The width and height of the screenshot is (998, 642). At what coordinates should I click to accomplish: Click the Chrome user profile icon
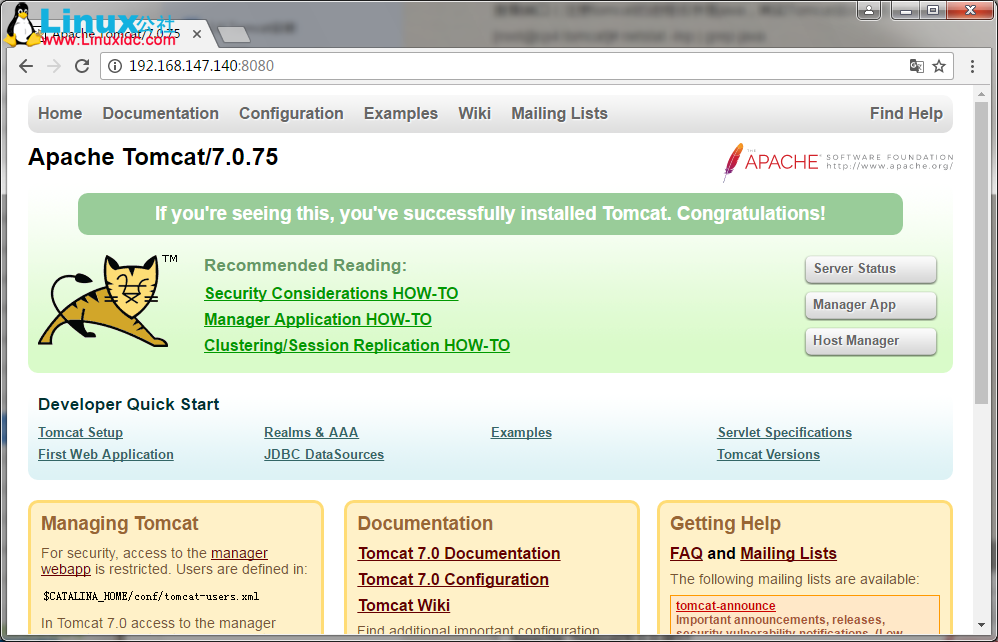click(870, 11)
